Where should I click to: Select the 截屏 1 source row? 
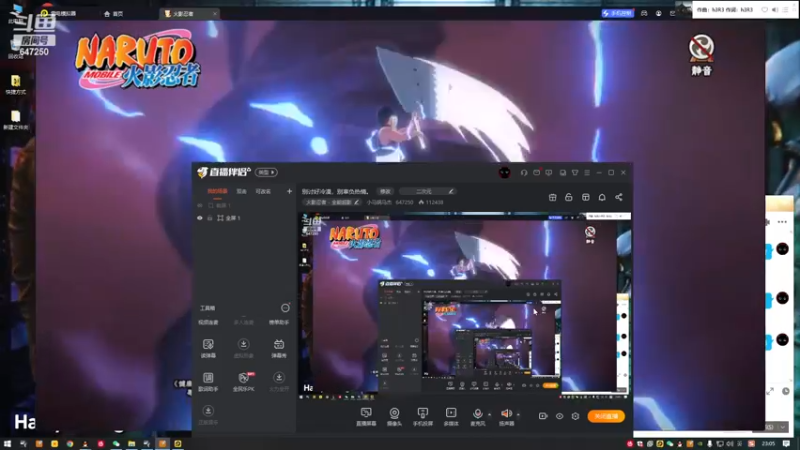(x=245, y=205)
